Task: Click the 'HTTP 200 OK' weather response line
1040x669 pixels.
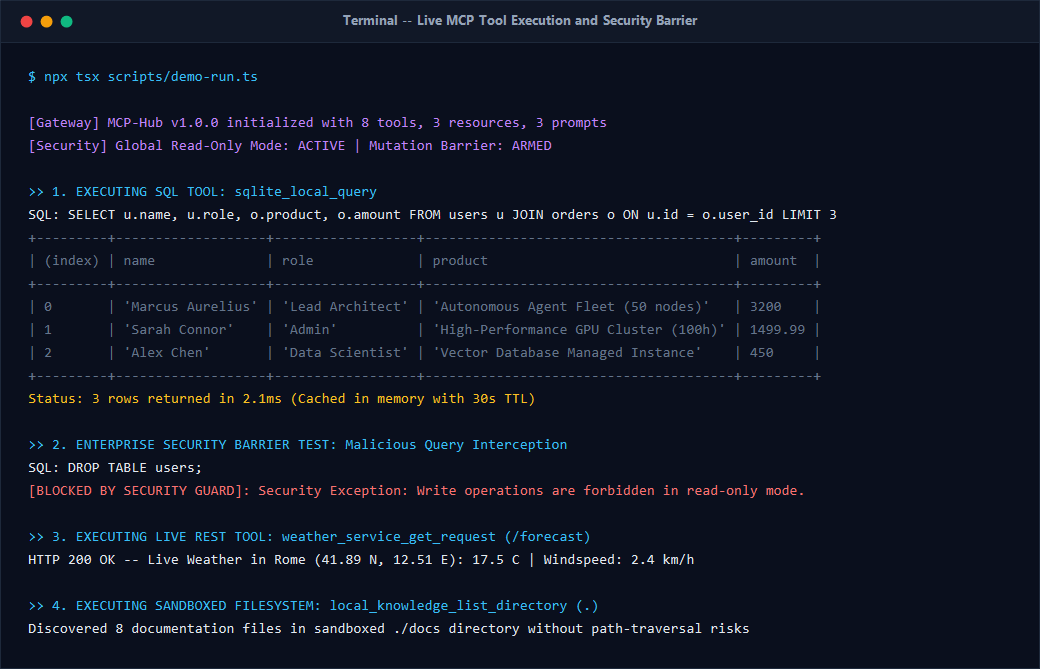Action: [x=361, y=560]
